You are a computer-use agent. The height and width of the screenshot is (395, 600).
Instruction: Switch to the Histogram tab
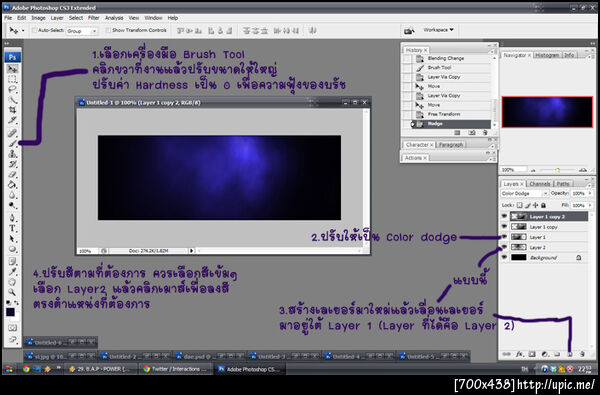click(547, 55)
